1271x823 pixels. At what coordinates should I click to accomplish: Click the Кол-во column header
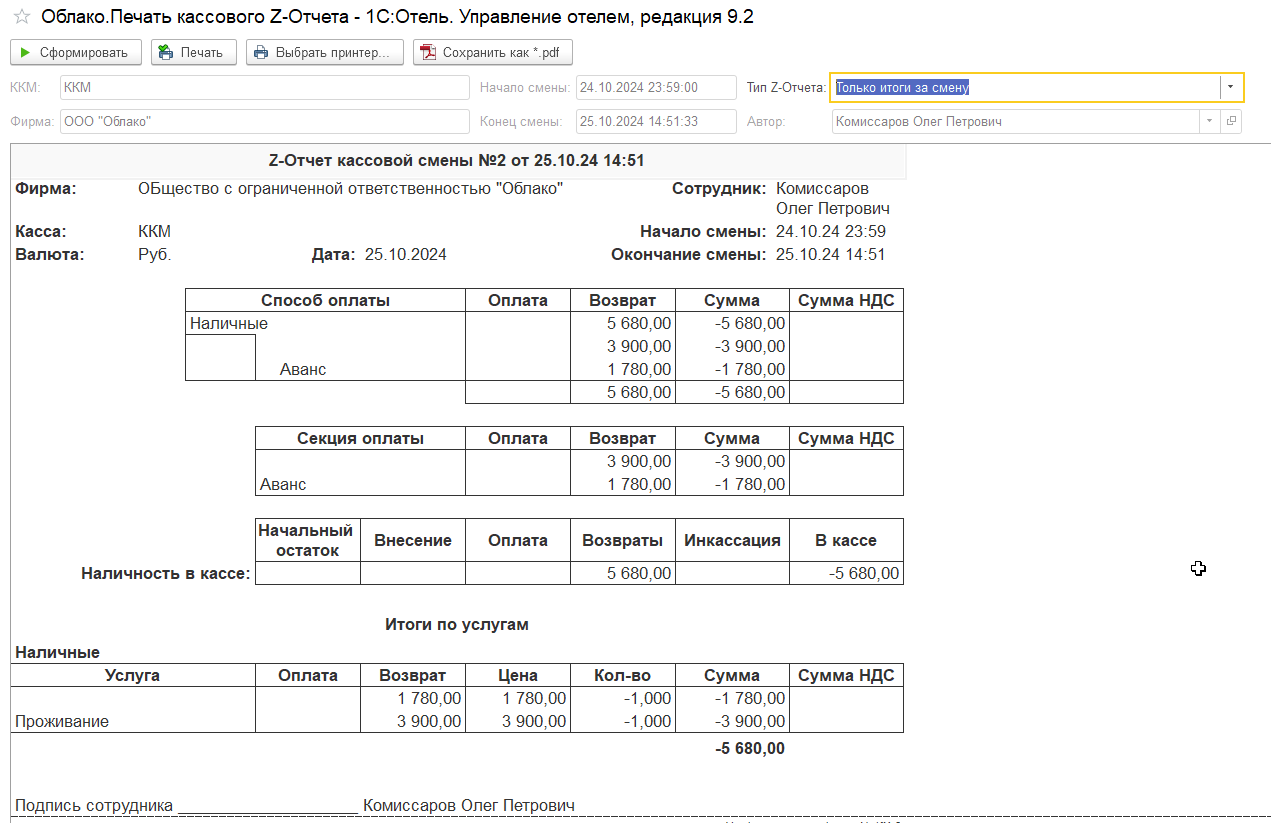623,675
